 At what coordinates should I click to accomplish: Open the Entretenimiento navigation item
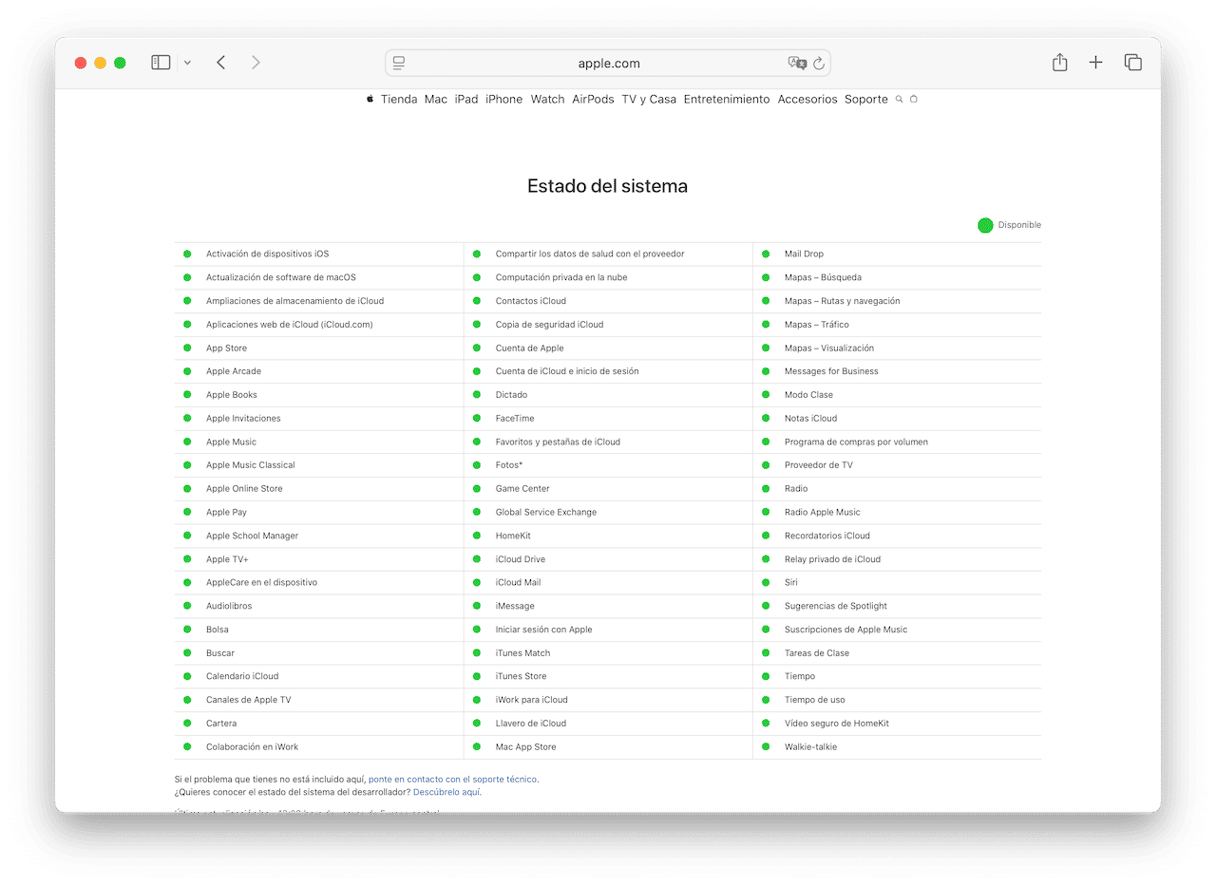727,99
